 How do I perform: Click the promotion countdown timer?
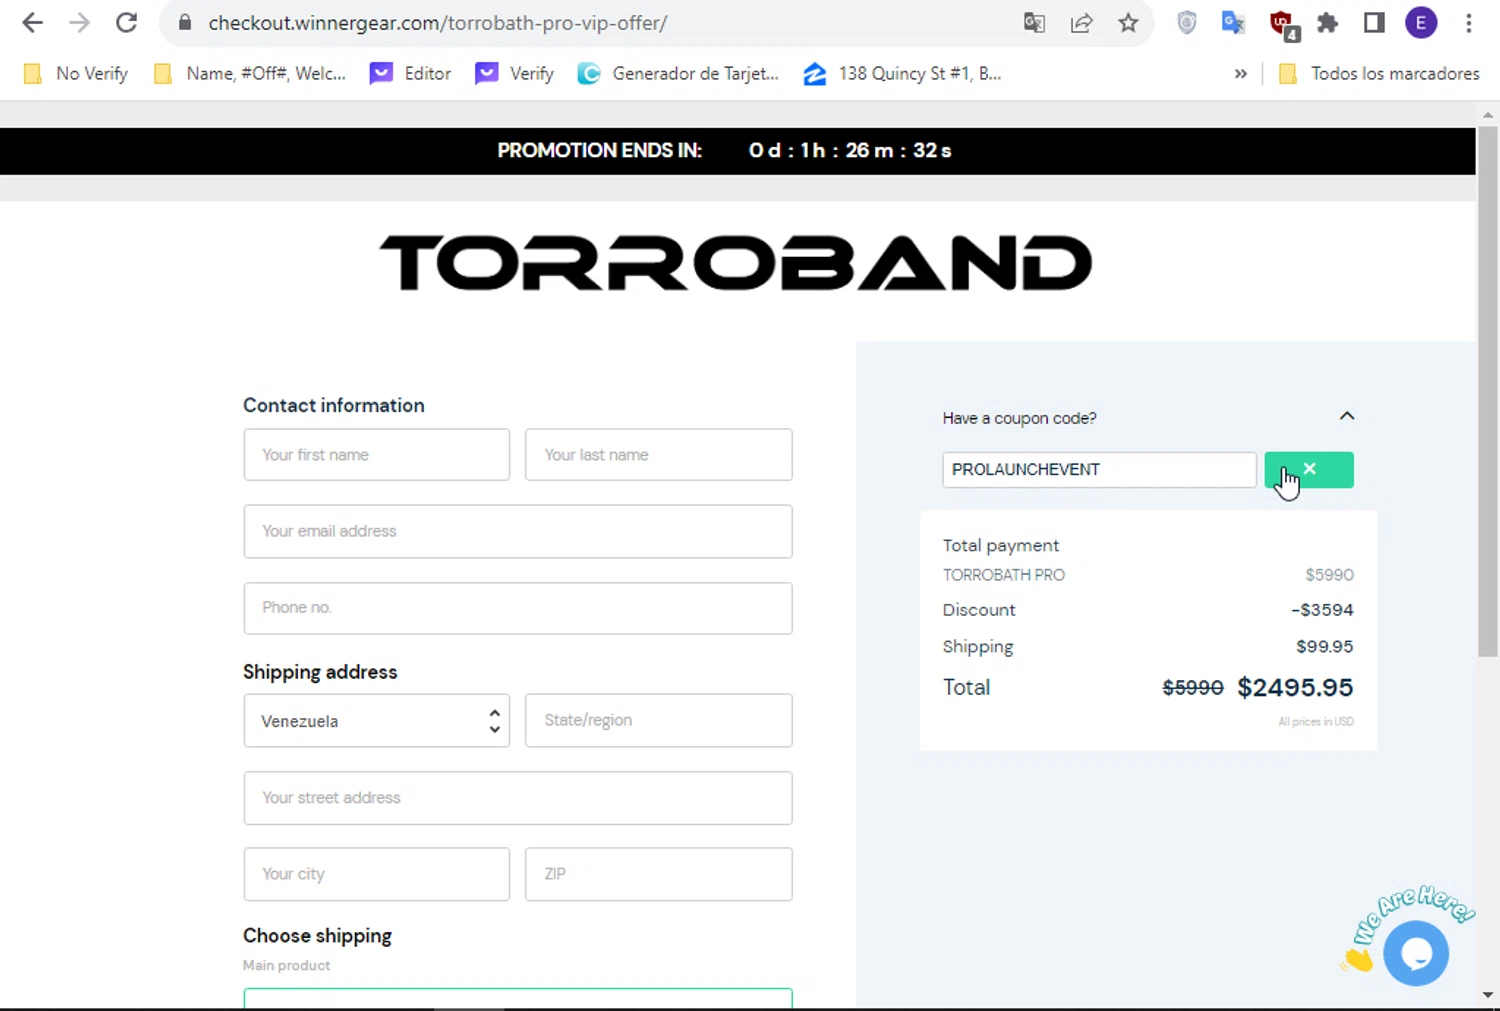coord(850,150)
